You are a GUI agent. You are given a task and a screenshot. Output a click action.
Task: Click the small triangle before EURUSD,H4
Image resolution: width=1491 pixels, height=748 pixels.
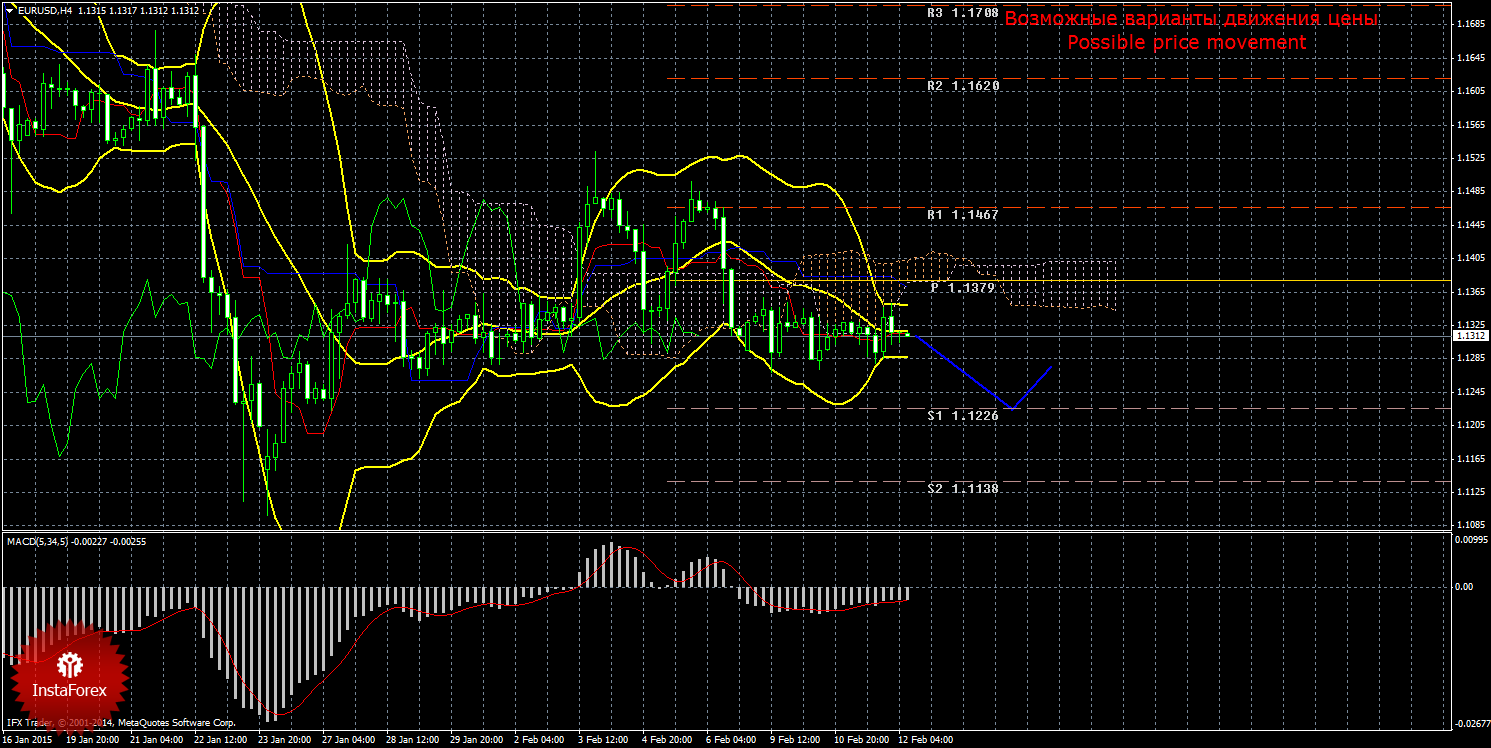point(9,9)
